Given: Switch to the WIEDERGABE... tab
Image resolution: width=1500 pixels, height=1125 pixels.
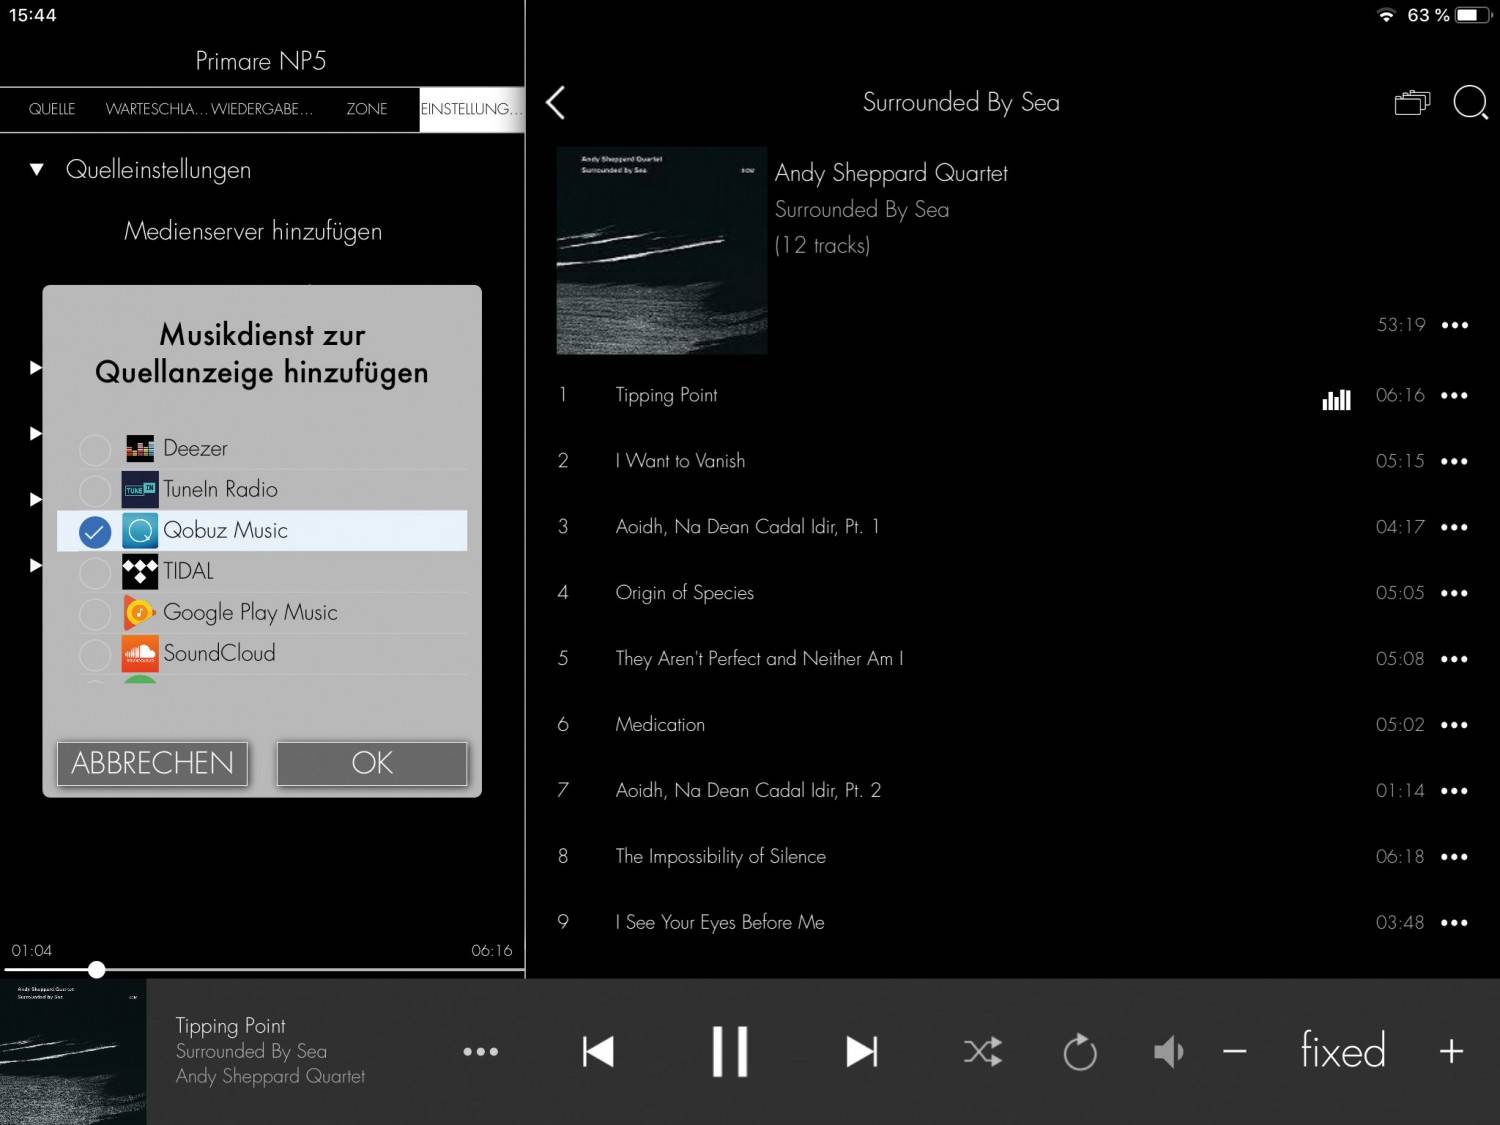Looking at the screenshot, I should (x=262, y=109).
